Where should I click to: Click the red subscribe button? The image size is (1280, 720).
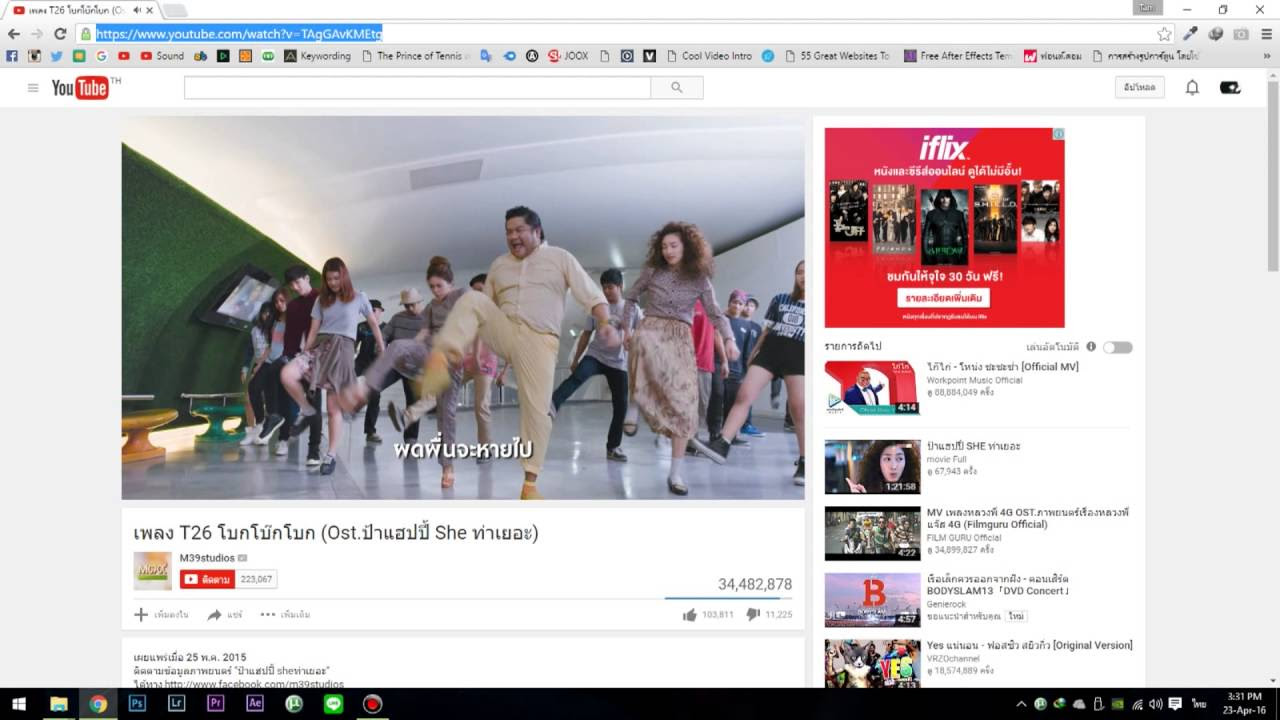coord(207,579)
